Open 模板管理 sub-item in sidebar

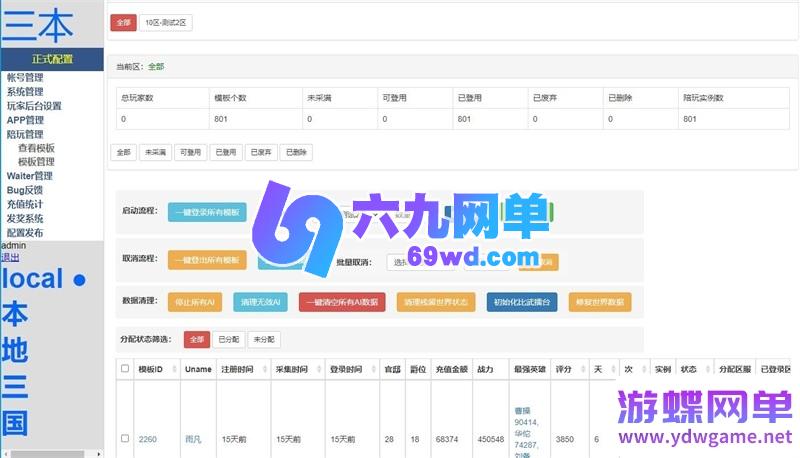point(36,162)
